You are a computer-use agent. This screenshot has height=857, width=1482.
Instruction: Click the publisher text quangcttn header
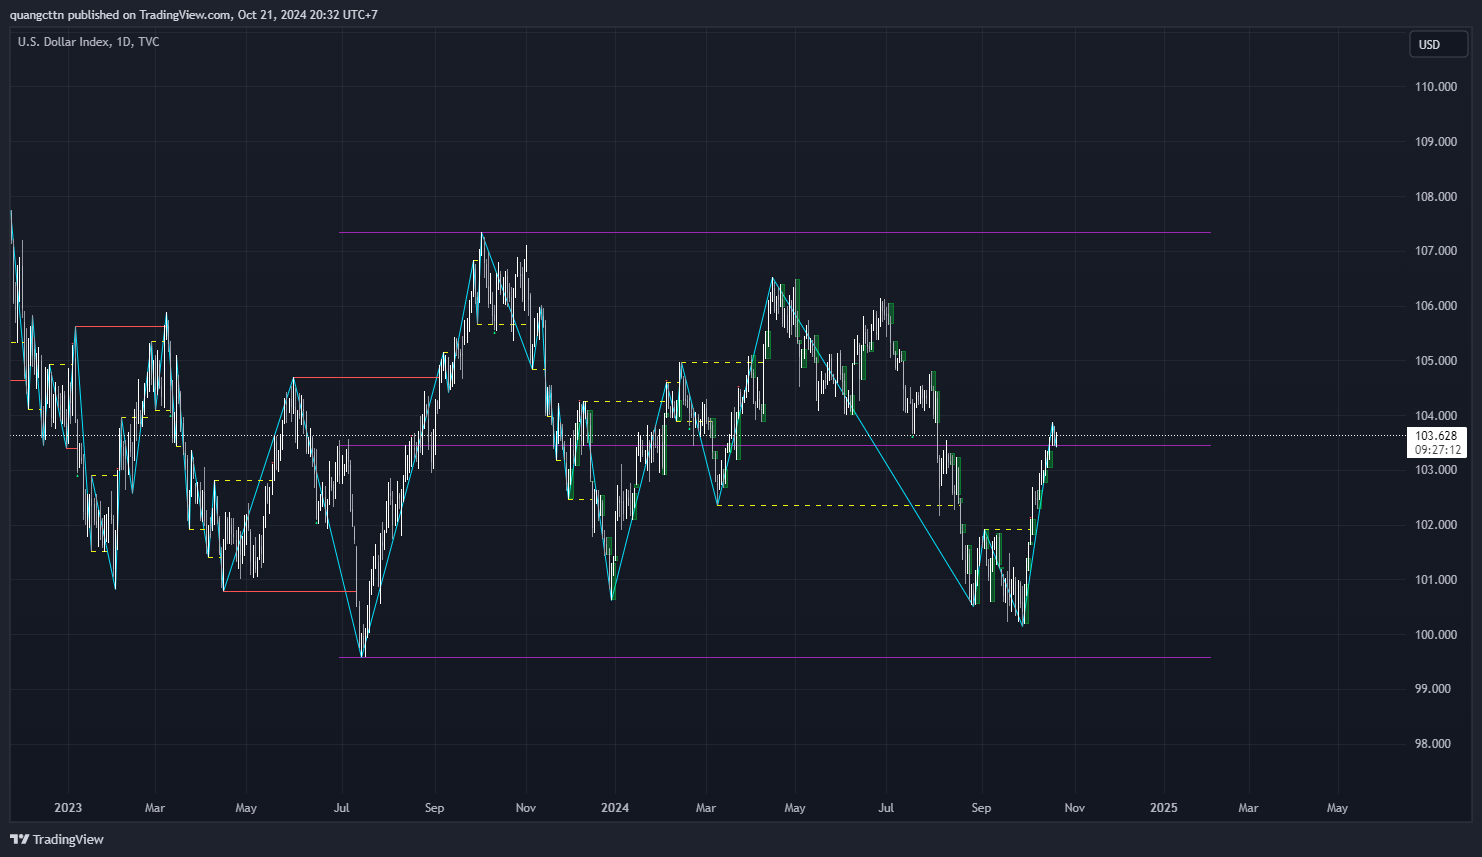pos(193,15)
